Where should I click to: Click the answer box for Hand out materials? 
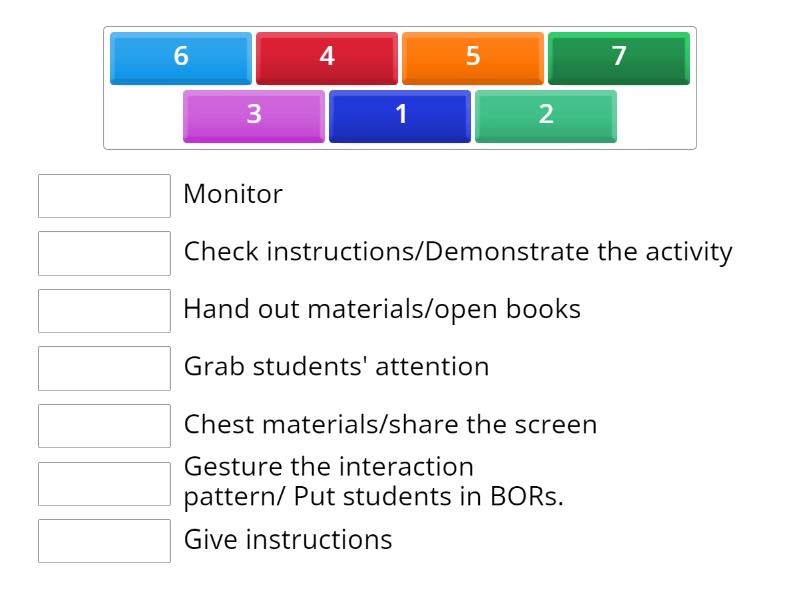pyautogui.click(x=104, y=310)
